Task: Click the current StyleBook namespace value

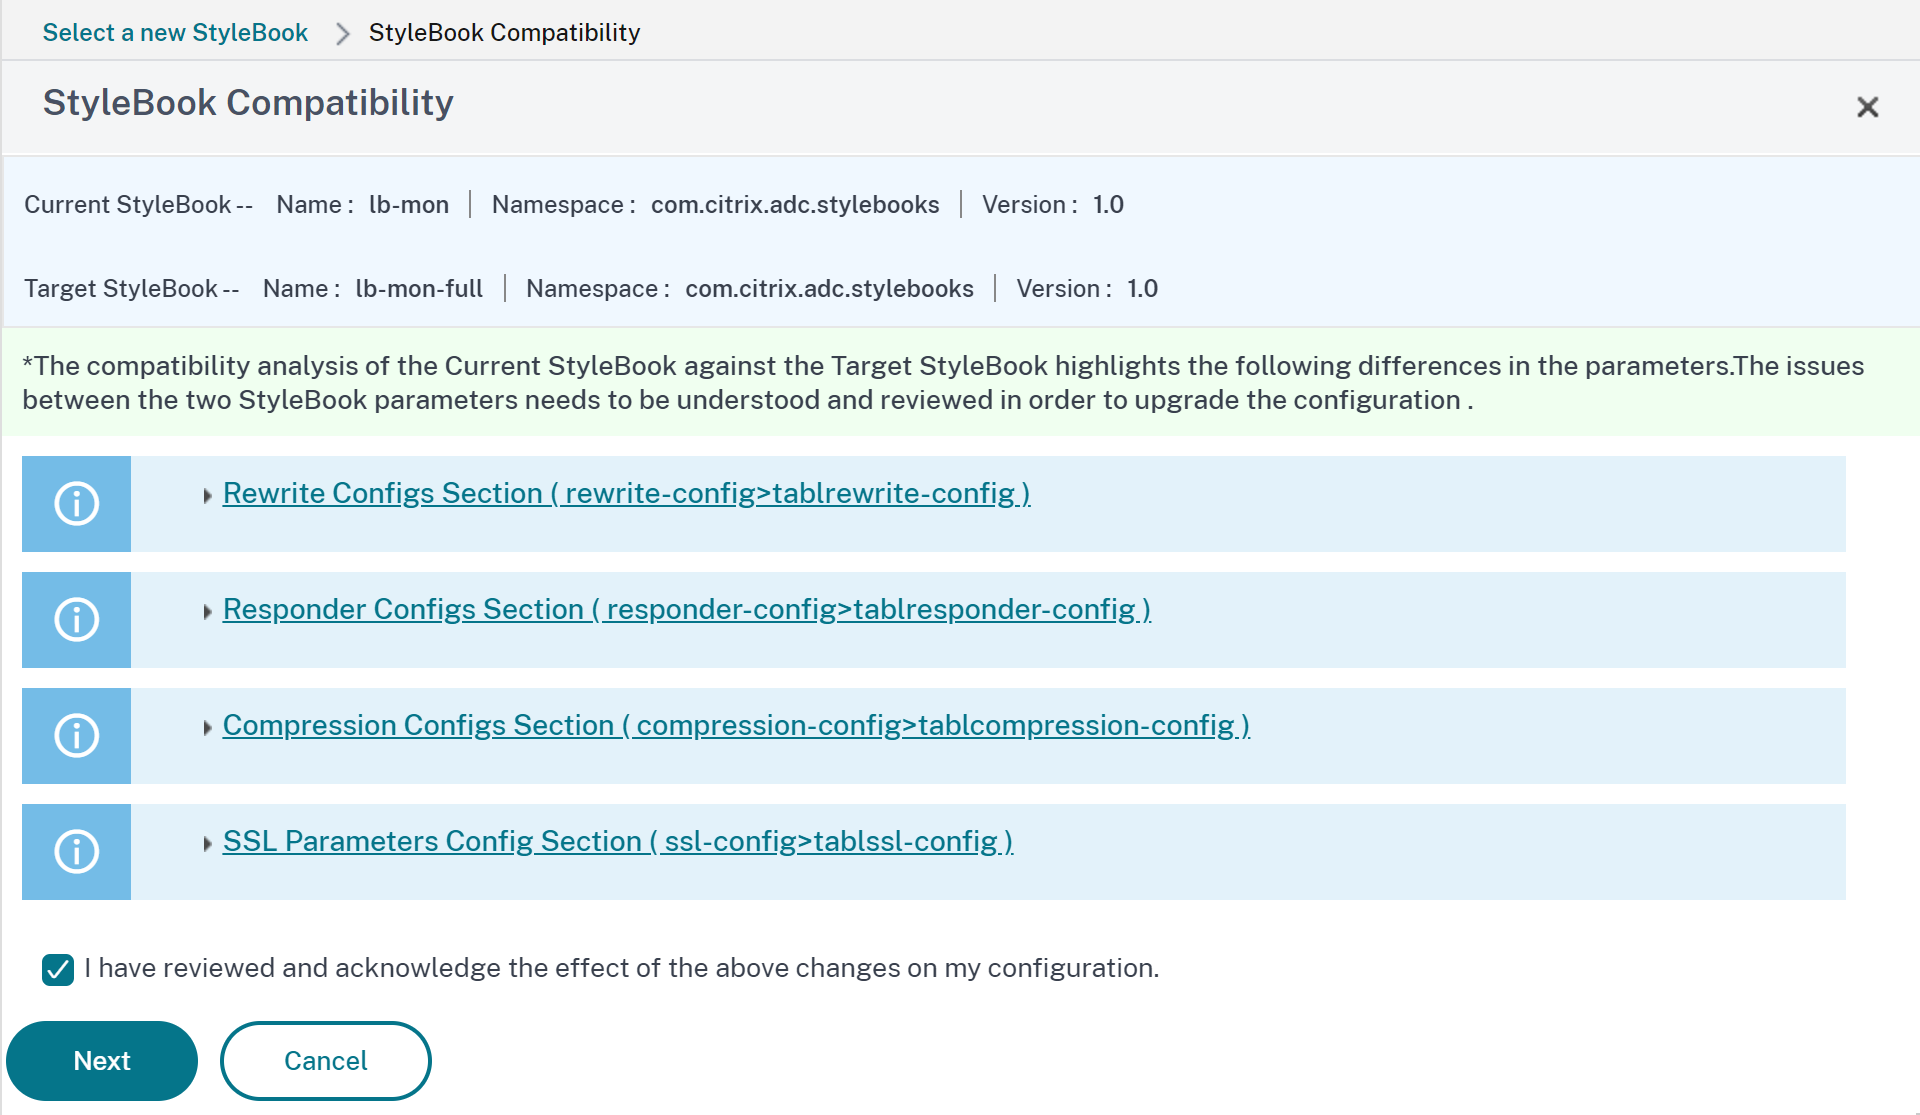Action: (x=795, y=205)
